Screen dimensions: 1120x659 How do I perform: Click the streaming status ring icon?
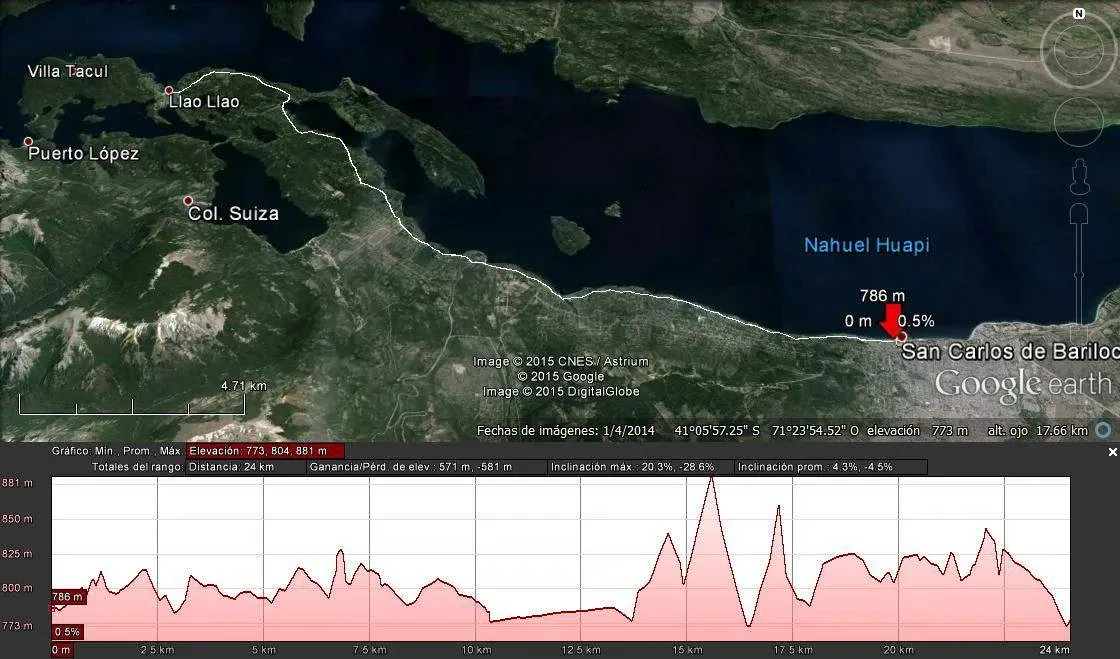(1102, 430)
